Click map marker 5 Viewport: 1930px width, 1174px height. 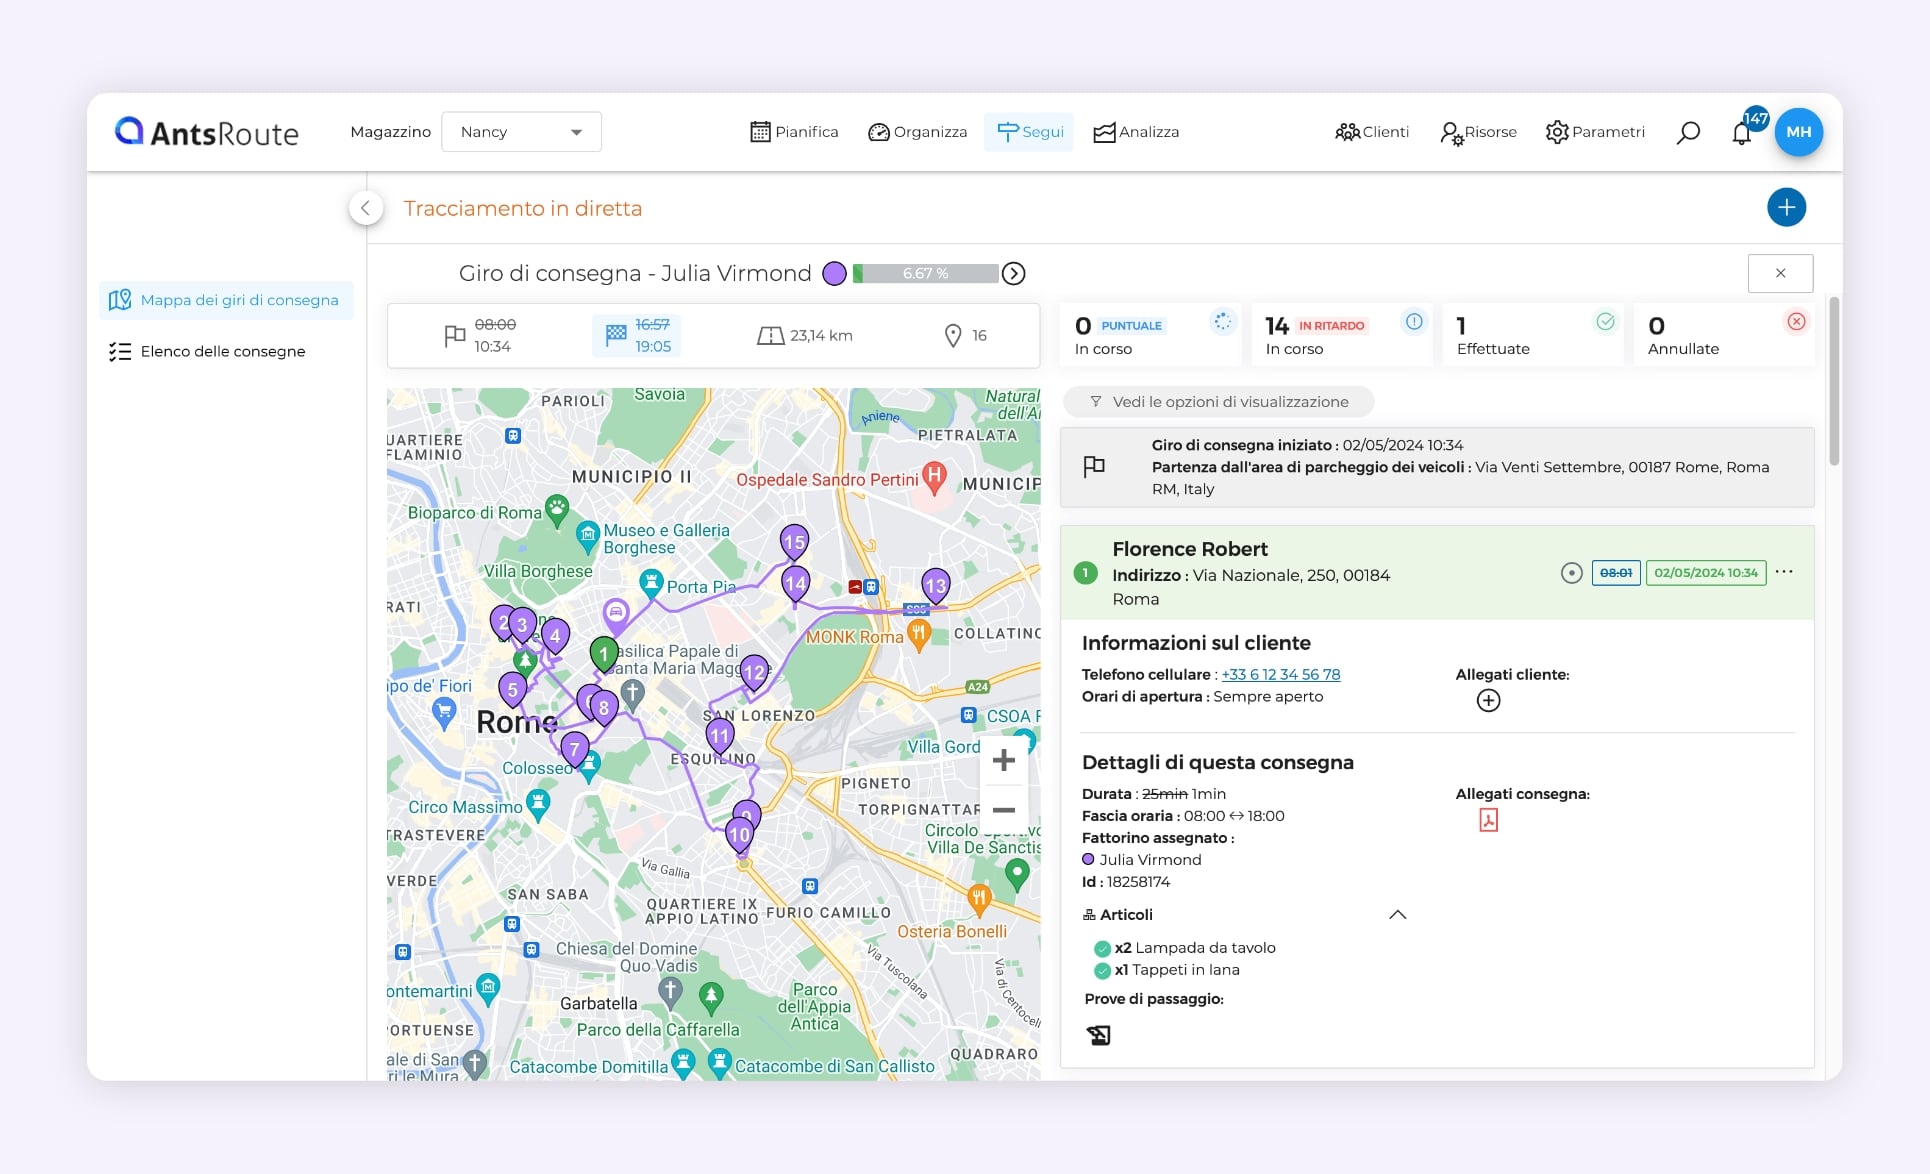point(512,690)
